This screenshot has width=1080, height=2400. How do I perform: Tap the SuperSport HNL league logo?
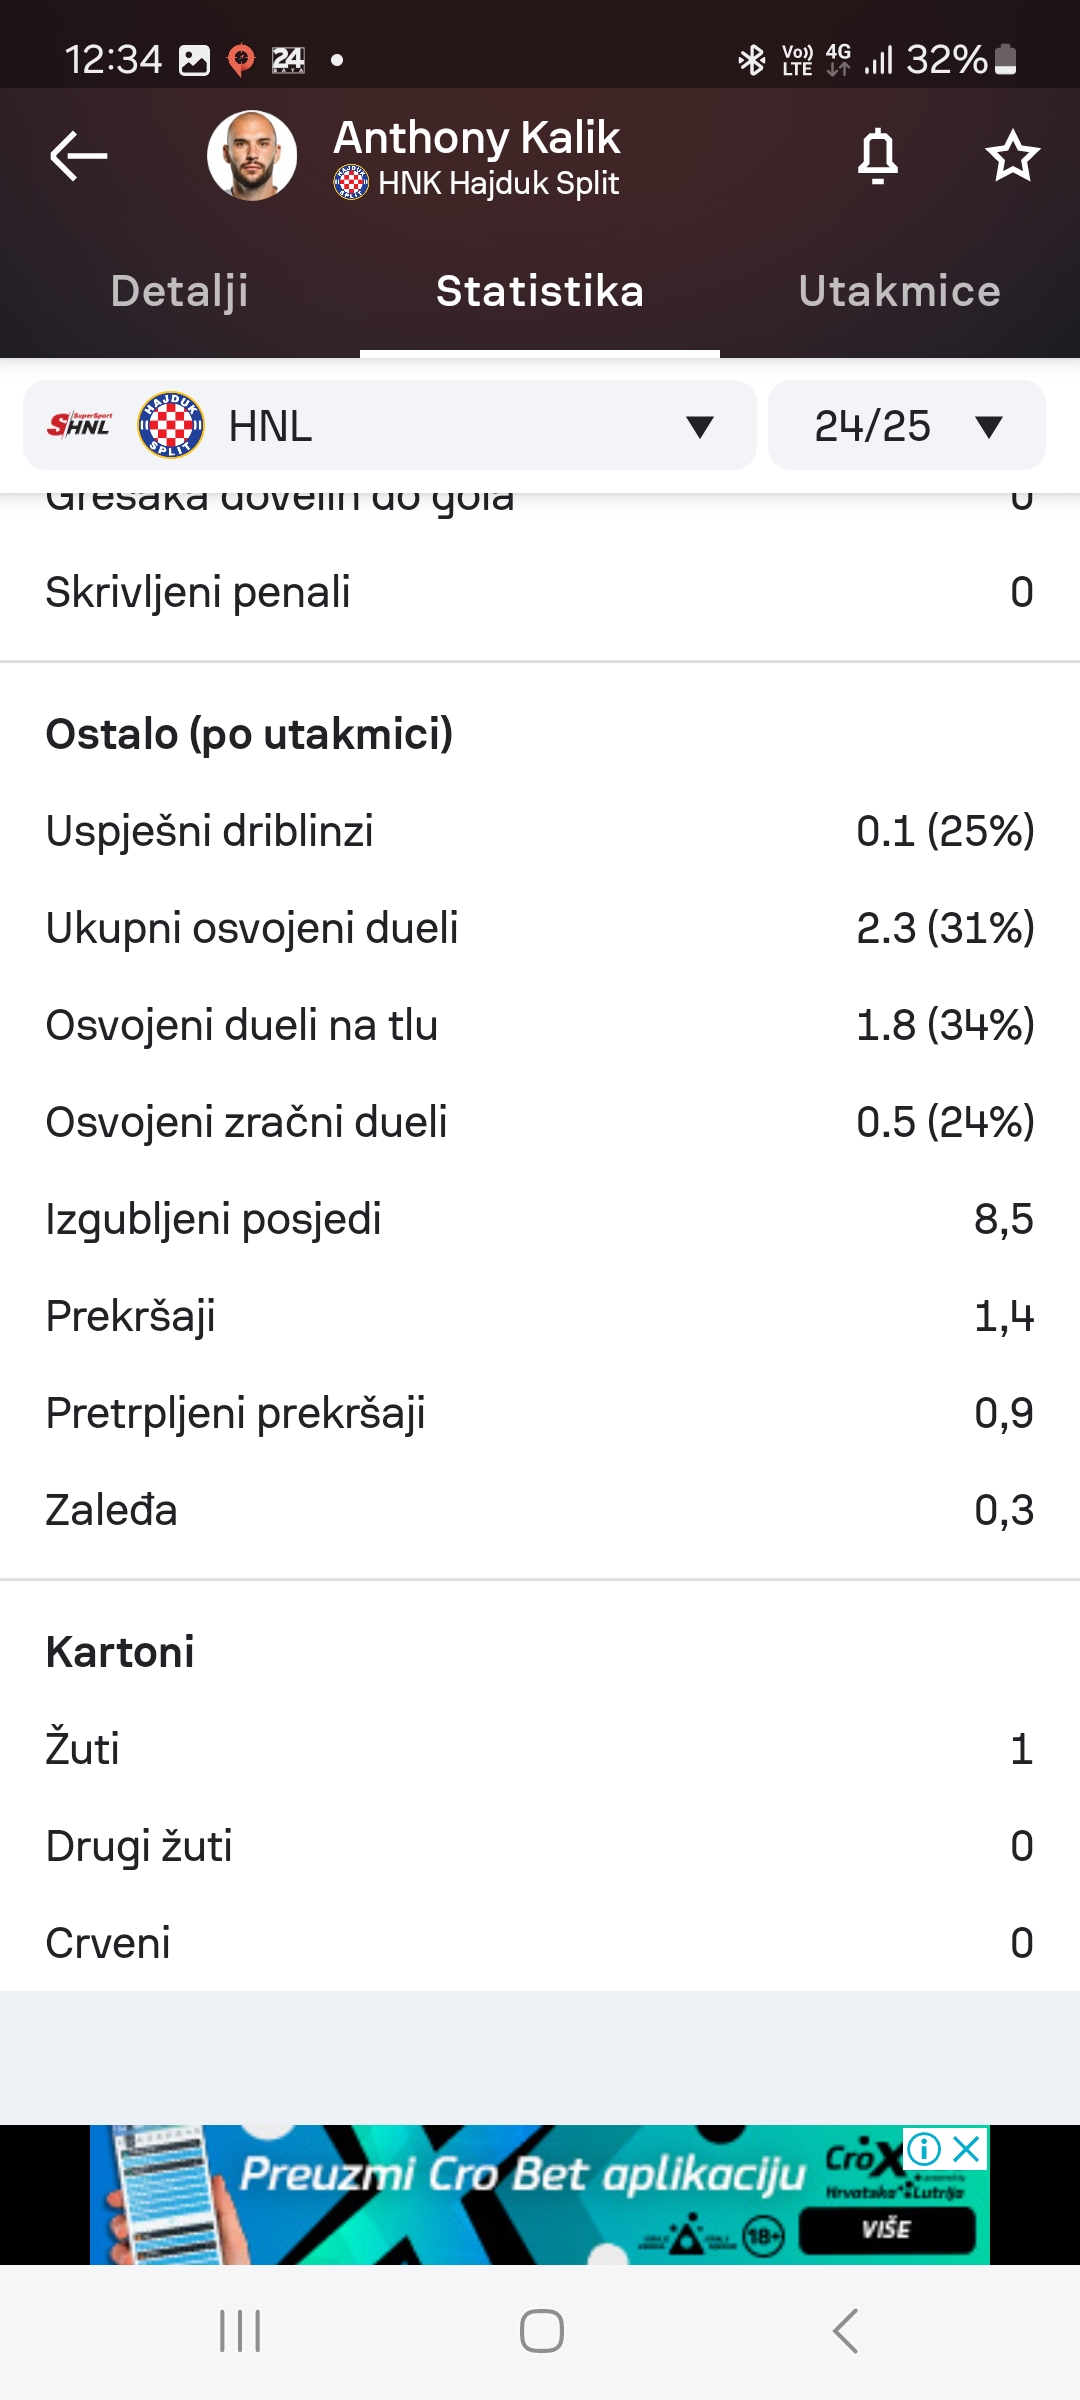point(79,425)
